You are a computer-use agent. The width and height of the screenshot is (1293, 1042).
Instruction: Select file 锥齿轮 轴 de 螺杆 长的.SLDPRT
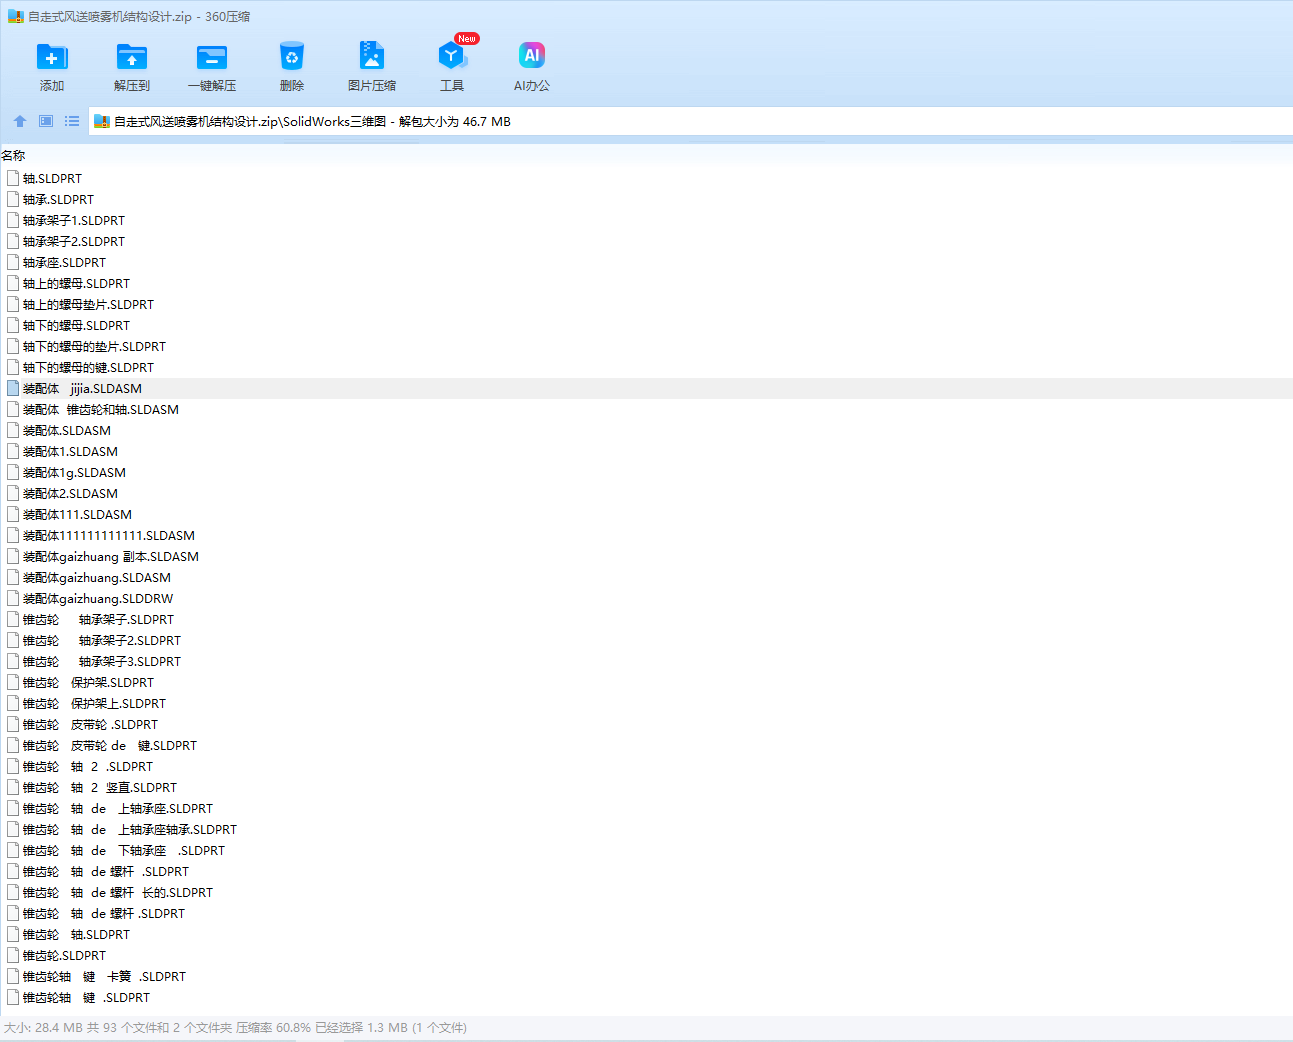click(118, 892)
